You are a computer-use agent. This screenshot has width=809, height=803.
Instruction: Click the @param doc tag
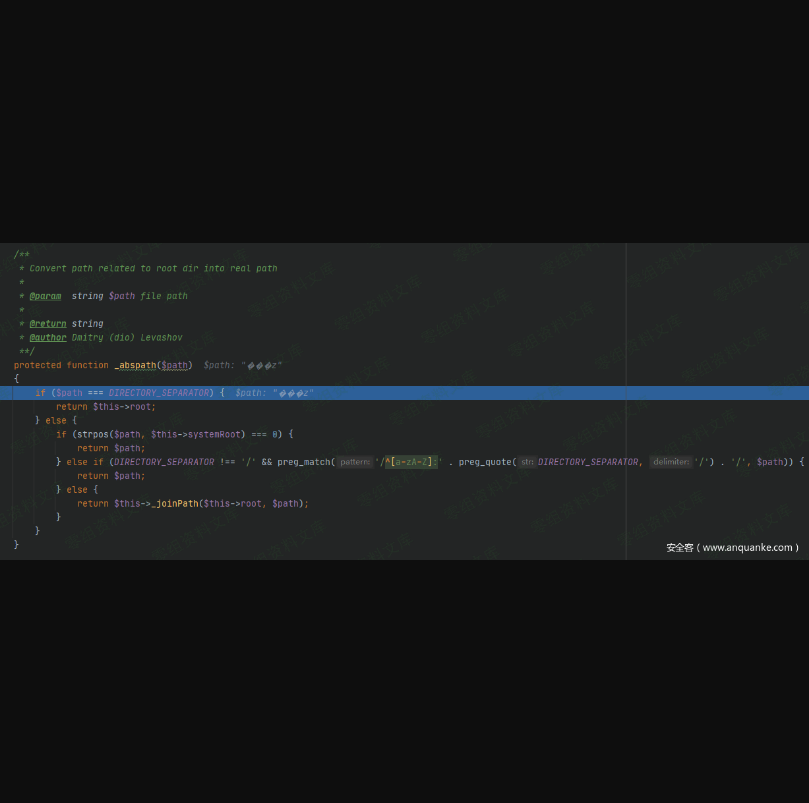[x=45, y=296]
